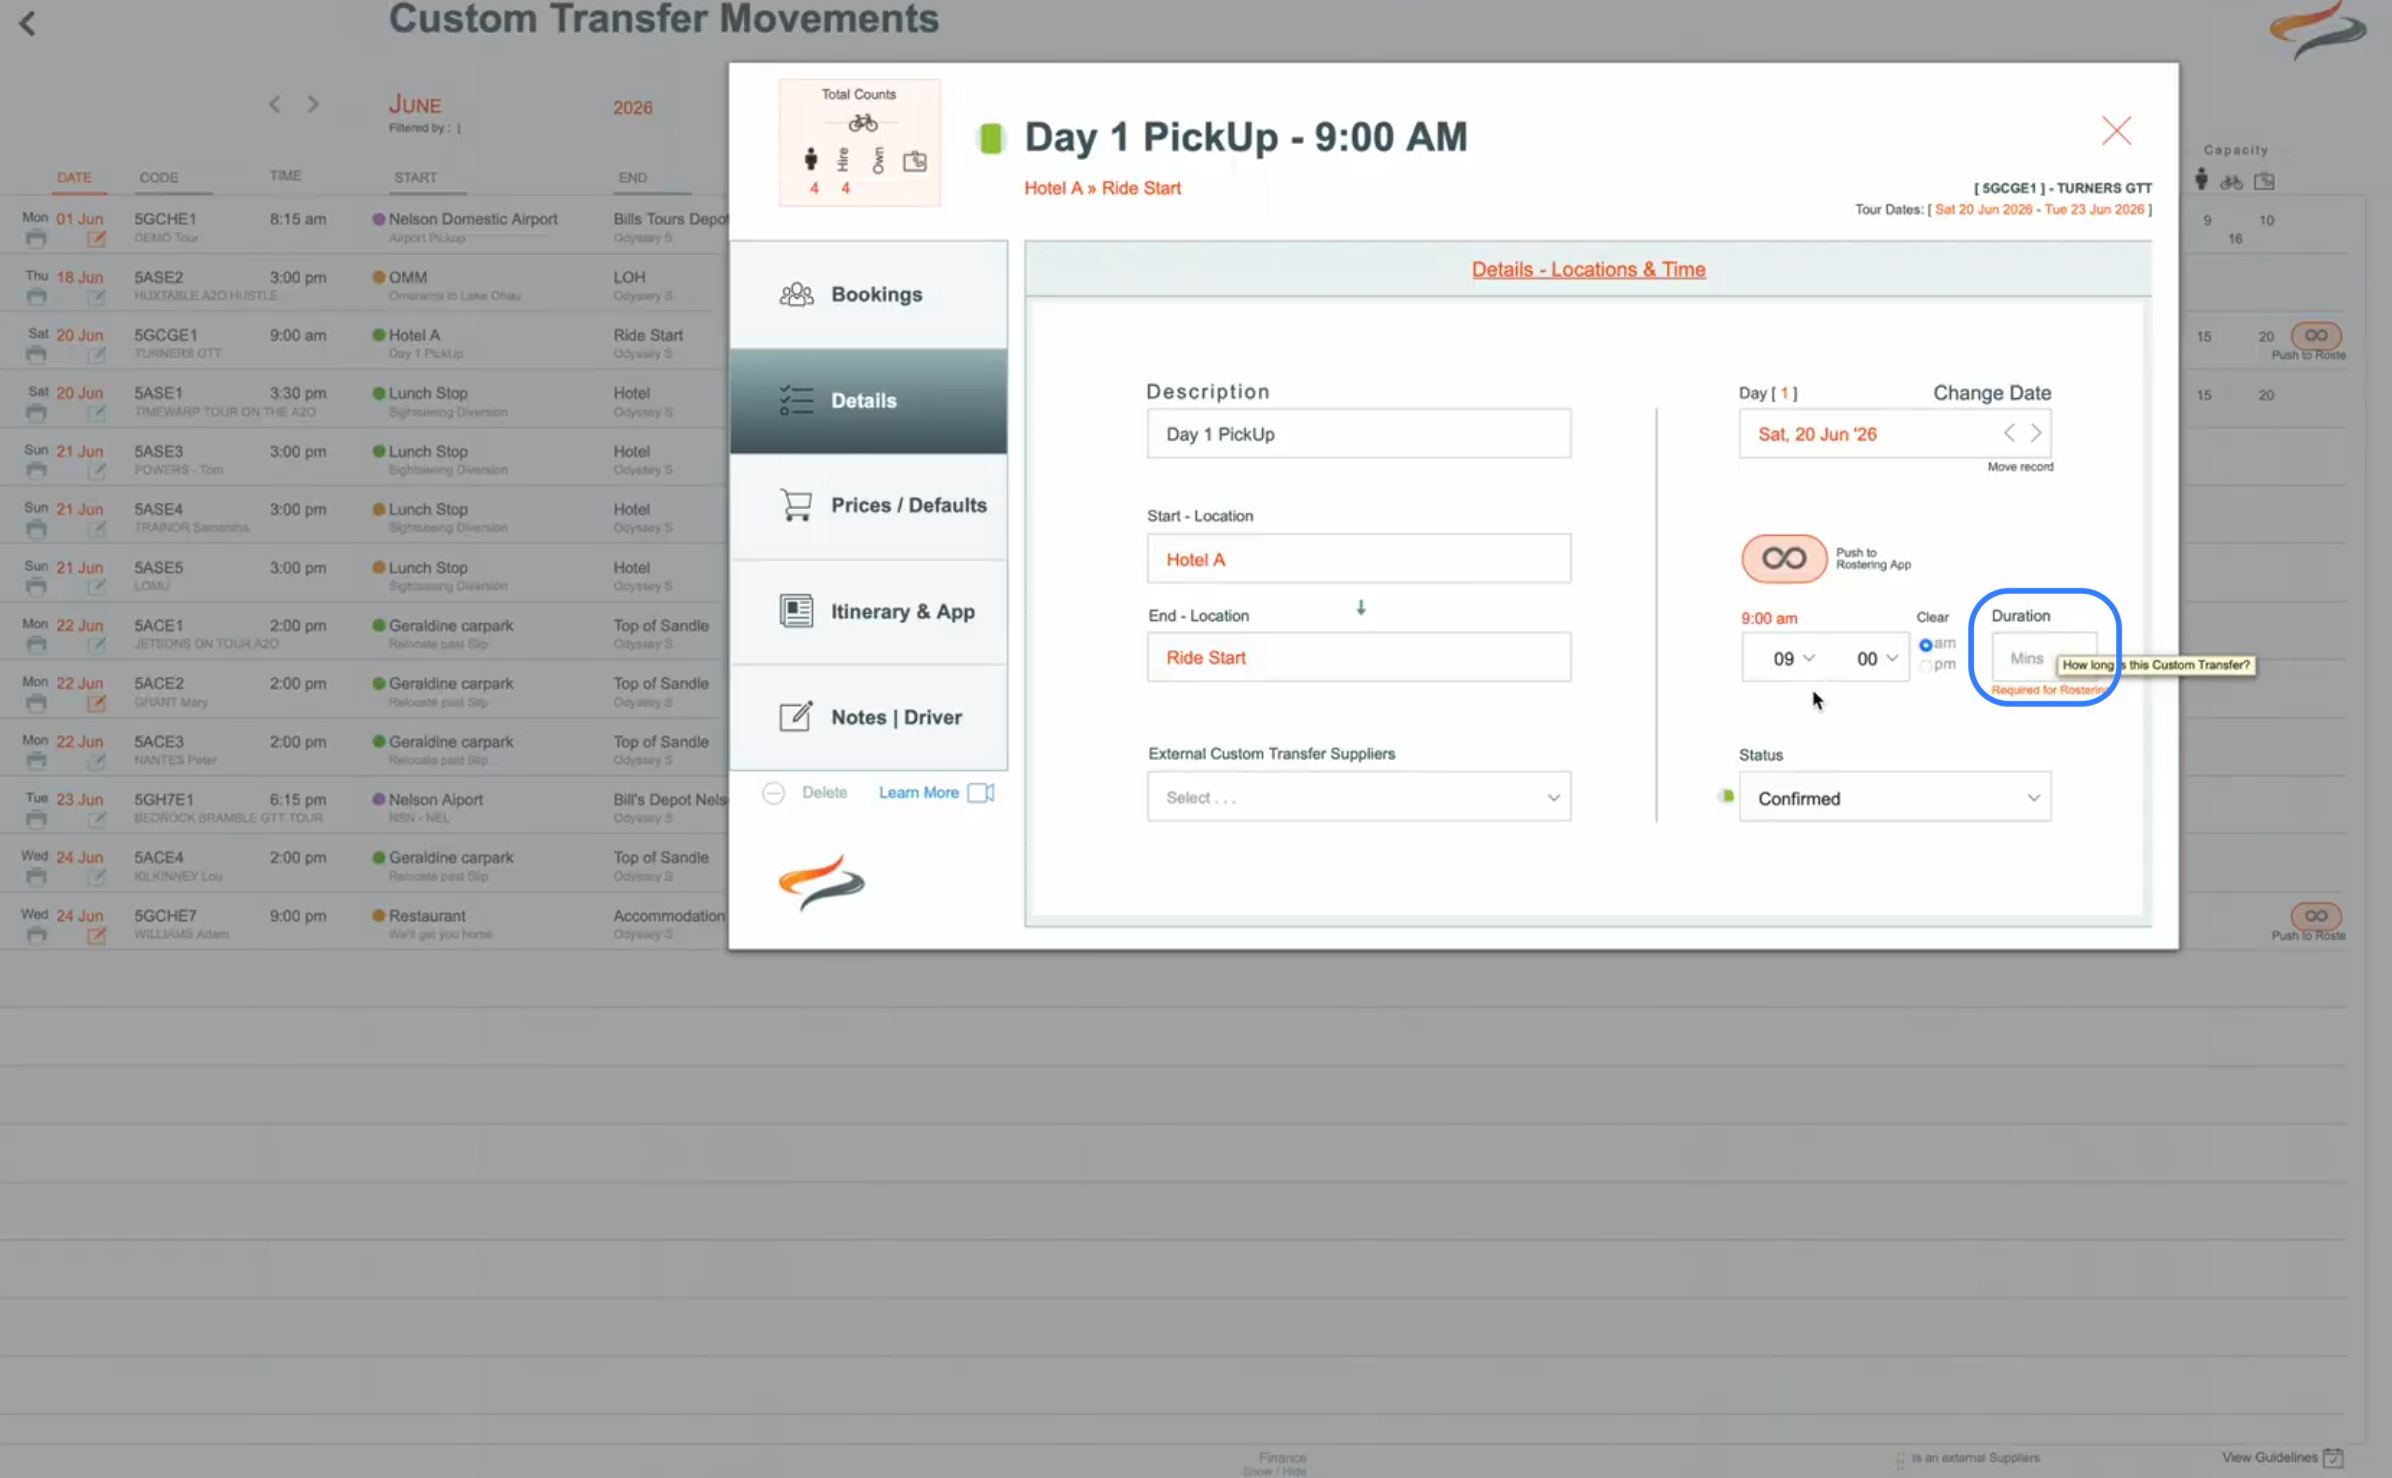Click the Duration Mins input field
2392x1478 pixels.
point(2028,658)
